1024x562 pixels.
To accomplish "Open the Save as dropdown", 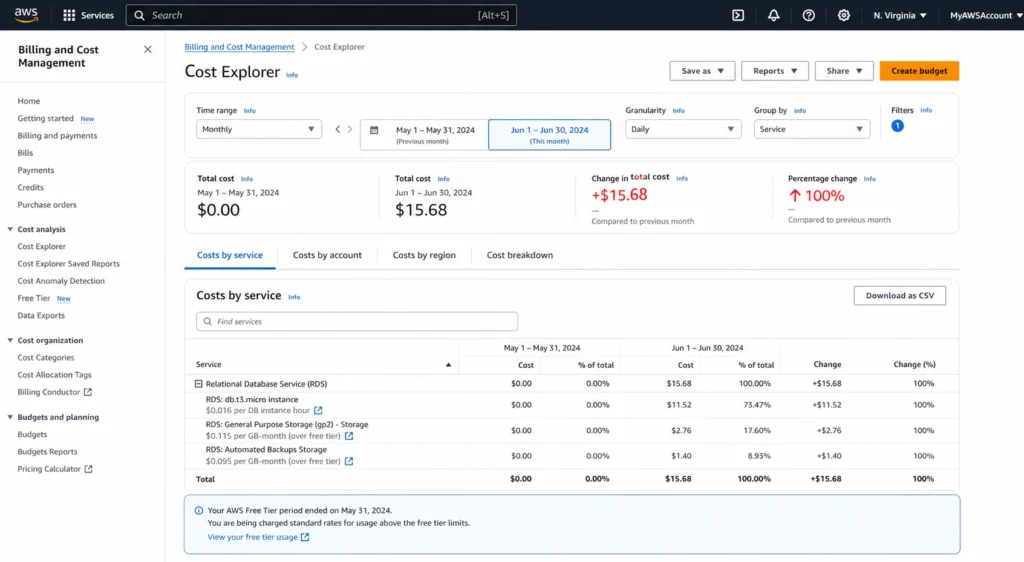I will coord(702,70).
